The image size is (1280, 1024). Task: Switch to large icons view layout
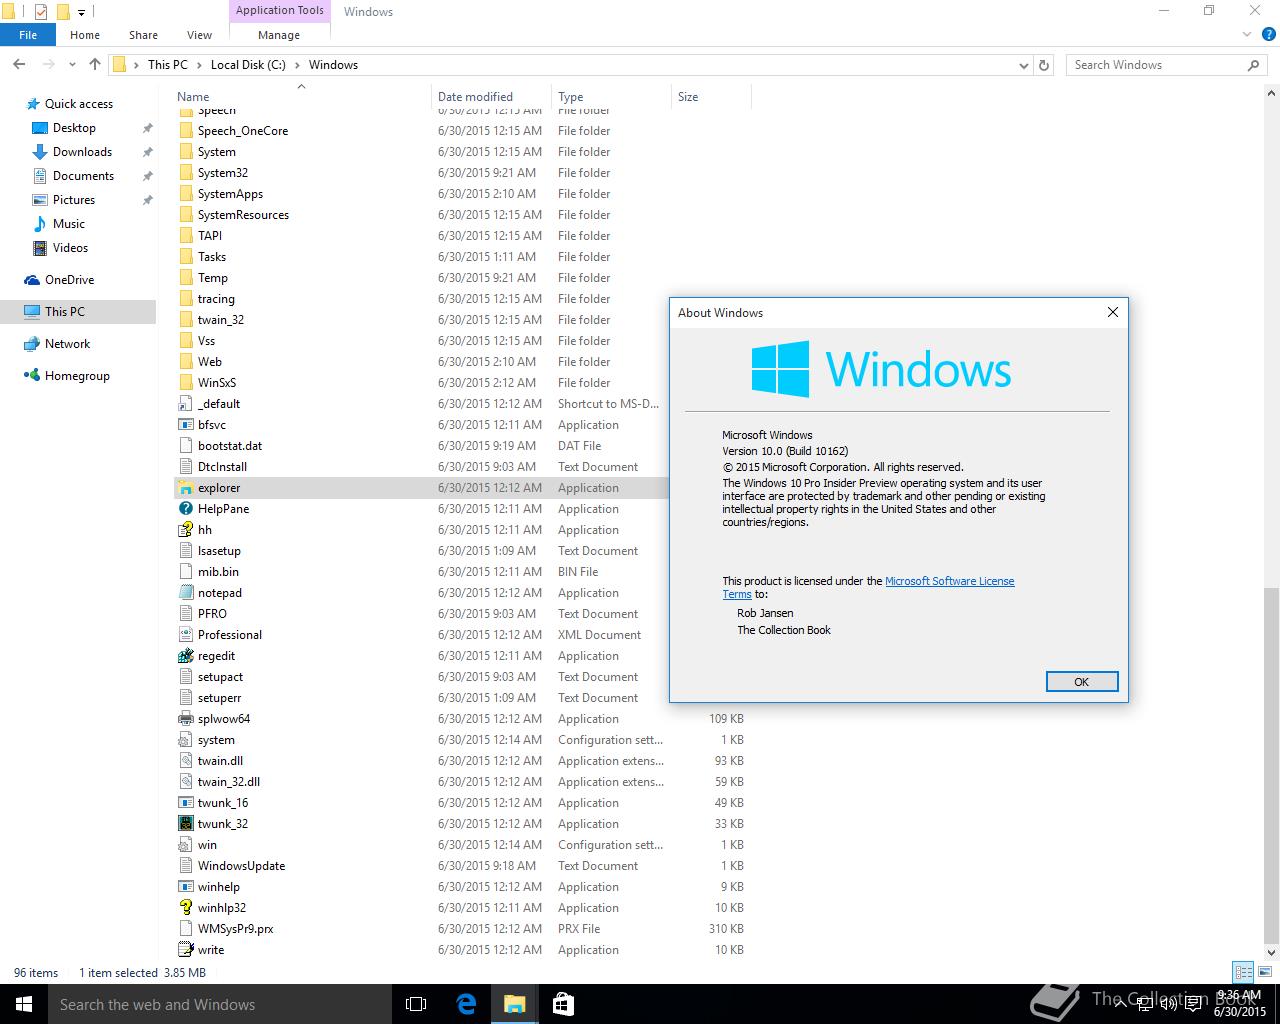pyautogui.click(x=1264, y=972)
